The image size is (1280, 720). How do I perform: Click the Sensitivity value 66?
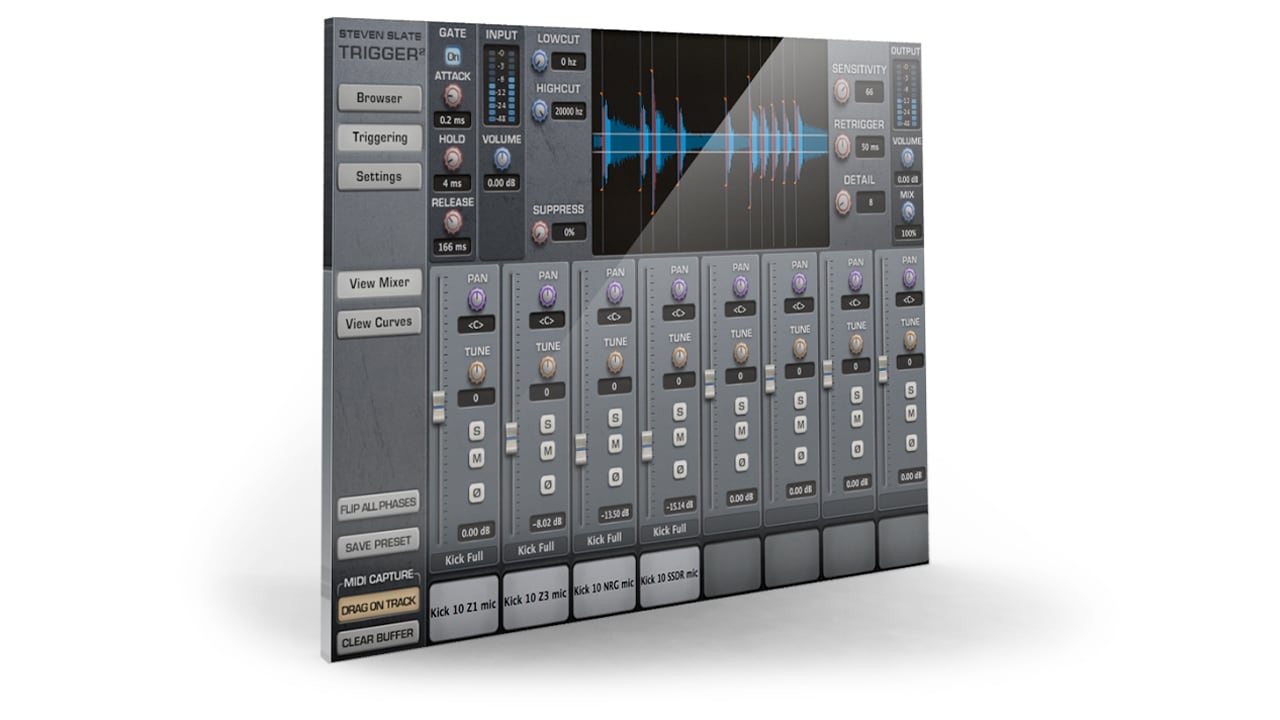pos(870,92)
